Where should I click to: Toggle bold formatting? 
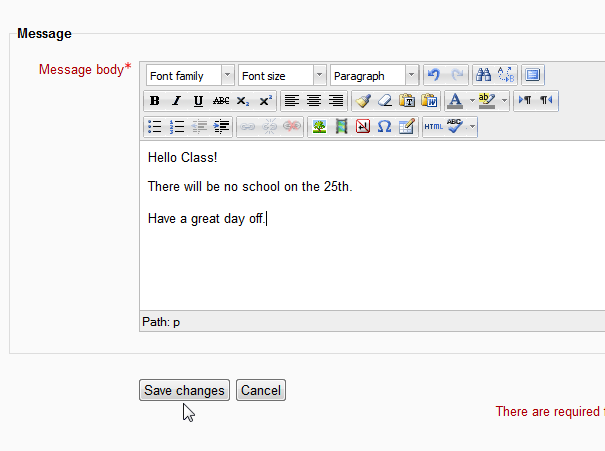point(154,101)
